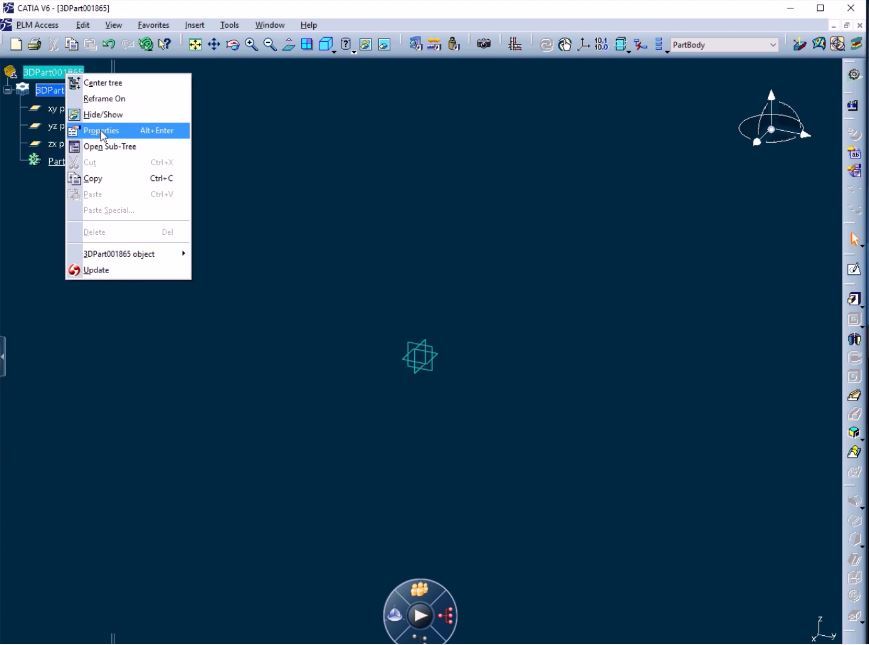
Task: Click the Undo arrow icon
Action: pos(108,45)
